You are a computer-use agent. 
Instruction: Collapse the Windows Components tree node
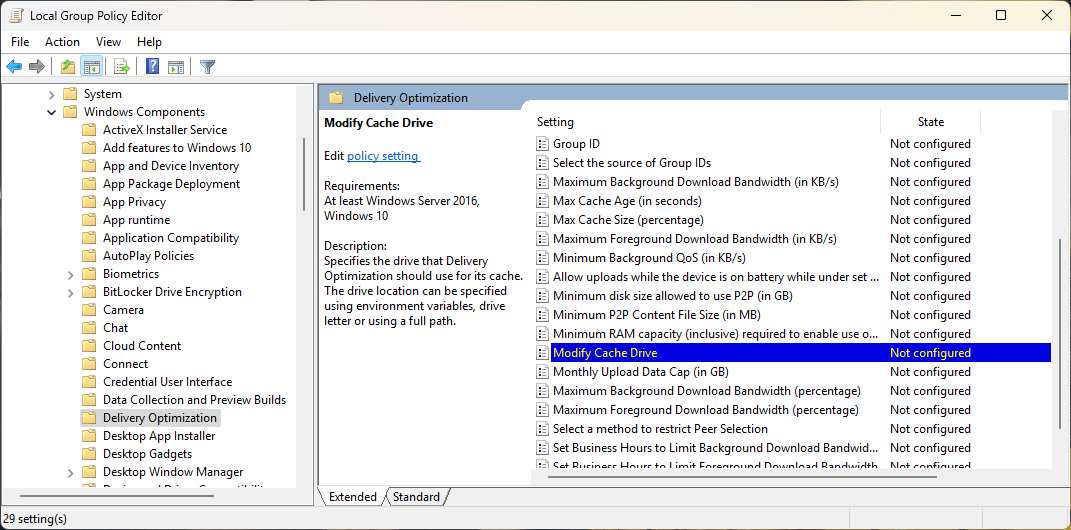(52, 112)
